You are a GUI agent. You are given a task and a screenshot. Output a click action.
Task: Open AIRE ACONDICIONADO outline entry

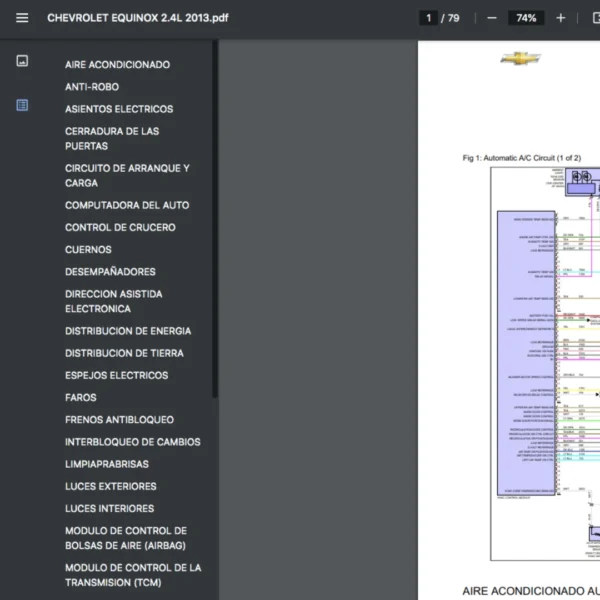tap(117, 65)
